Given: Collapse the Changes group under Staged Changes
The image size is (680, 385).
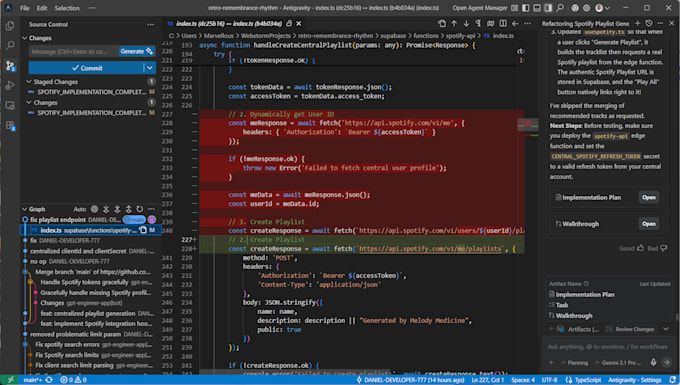Looking at the screenshot, I should (x=29, y=103).
